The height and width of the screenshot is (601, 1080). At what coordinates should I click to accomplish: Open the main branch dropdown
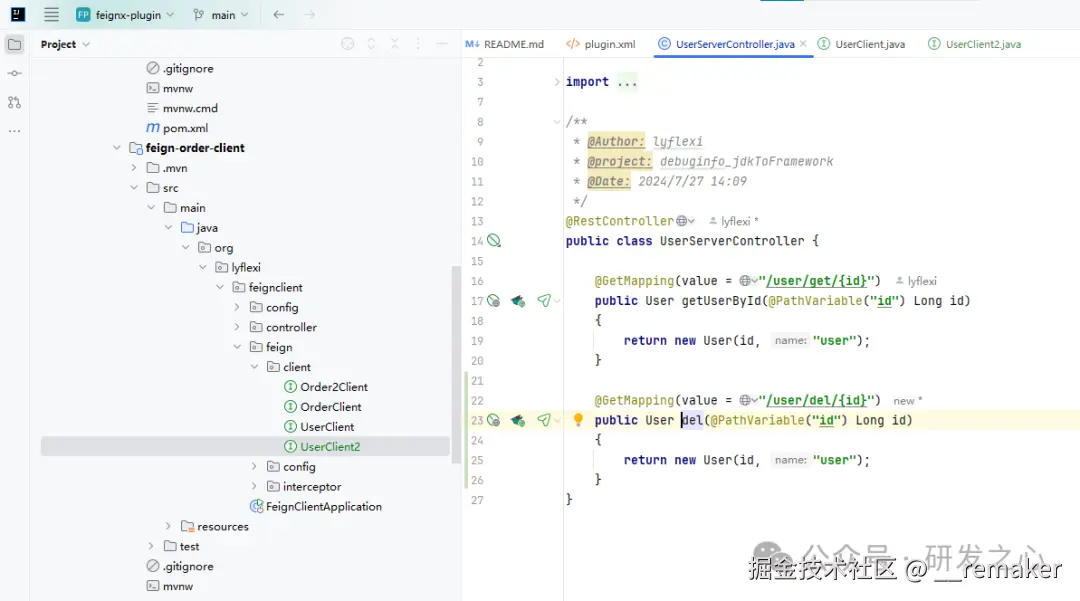point(220,14)
